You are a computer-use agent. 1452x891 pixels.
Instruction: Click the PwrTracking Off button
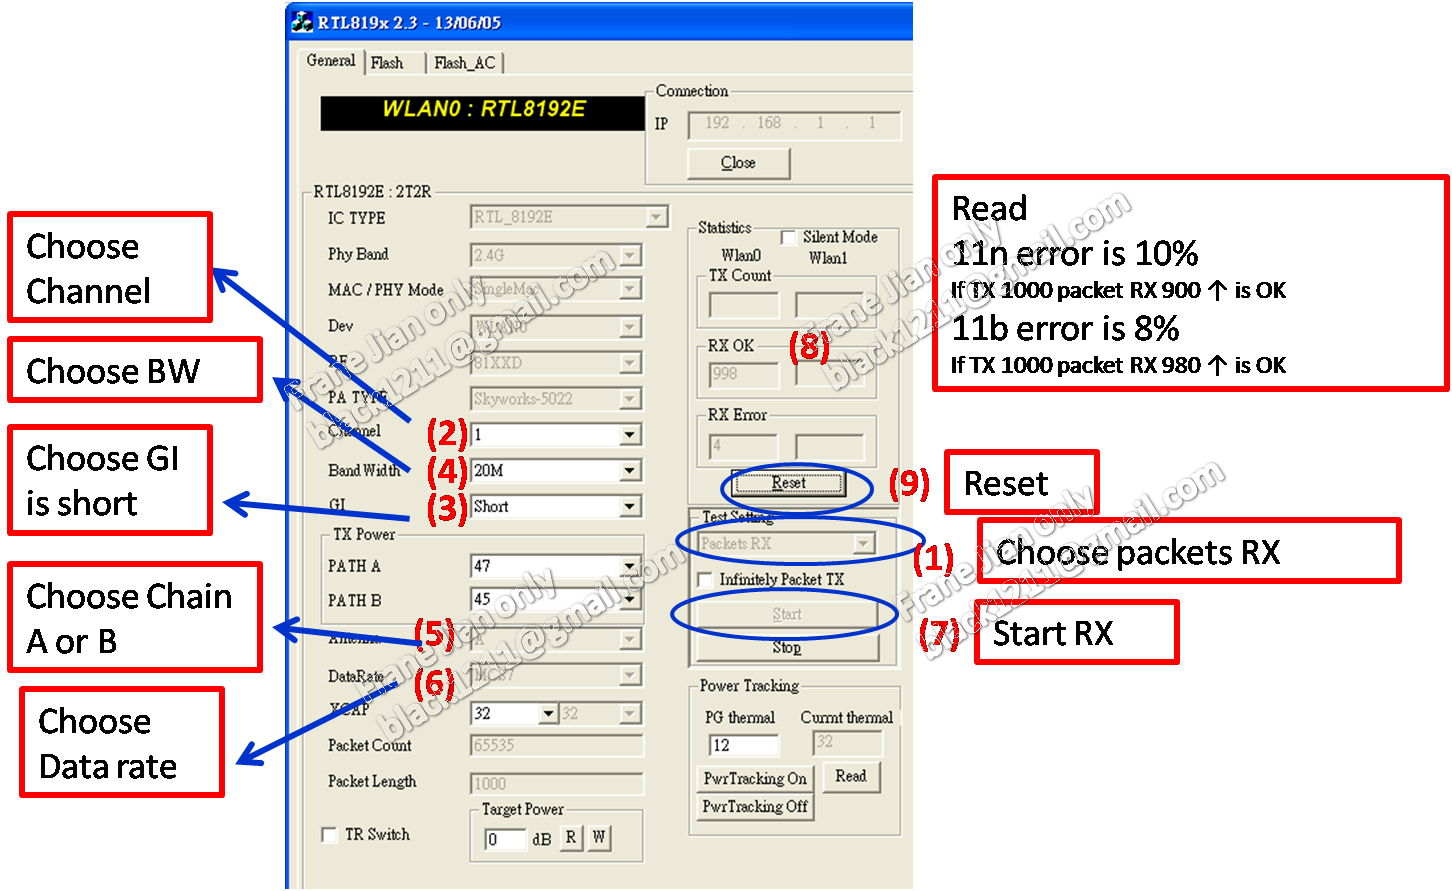[755, 807]
